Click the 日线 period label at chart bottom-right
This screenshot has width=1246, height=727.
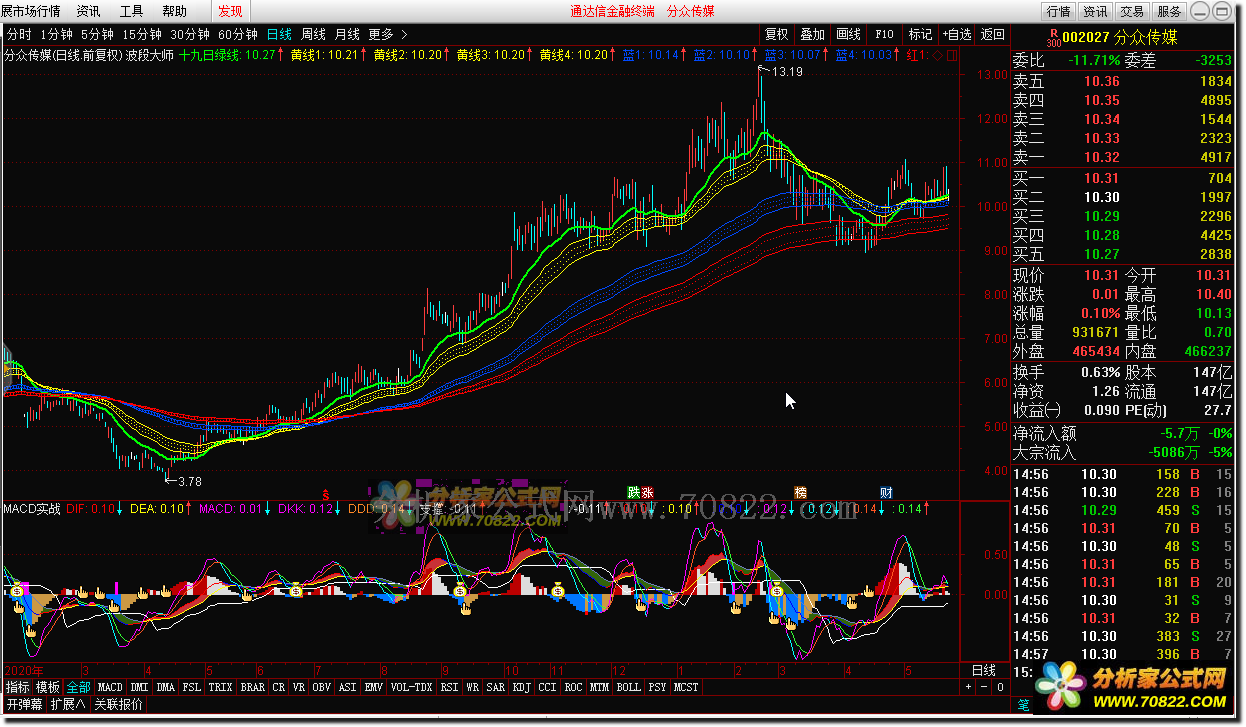[984, 670]
